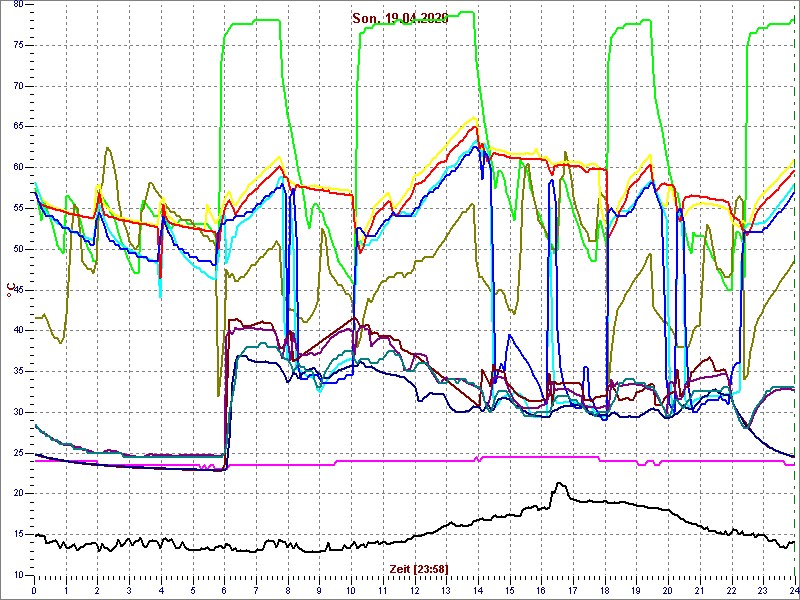
Task: Click hour 24 at the time axis end
Action: point(793,590)
